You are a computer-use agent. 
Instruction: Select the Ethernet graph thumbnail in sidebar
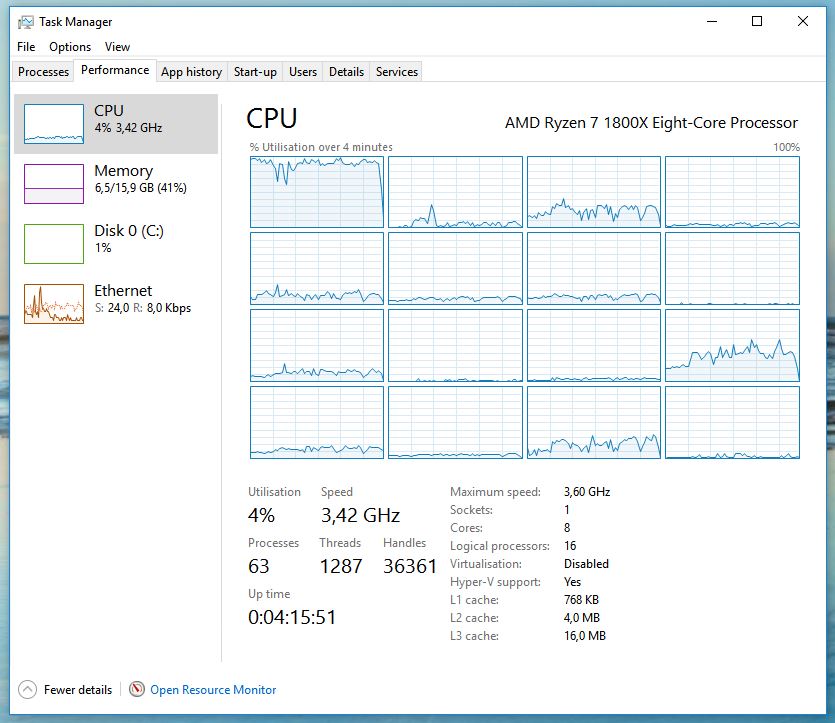(x=53, y=303)
